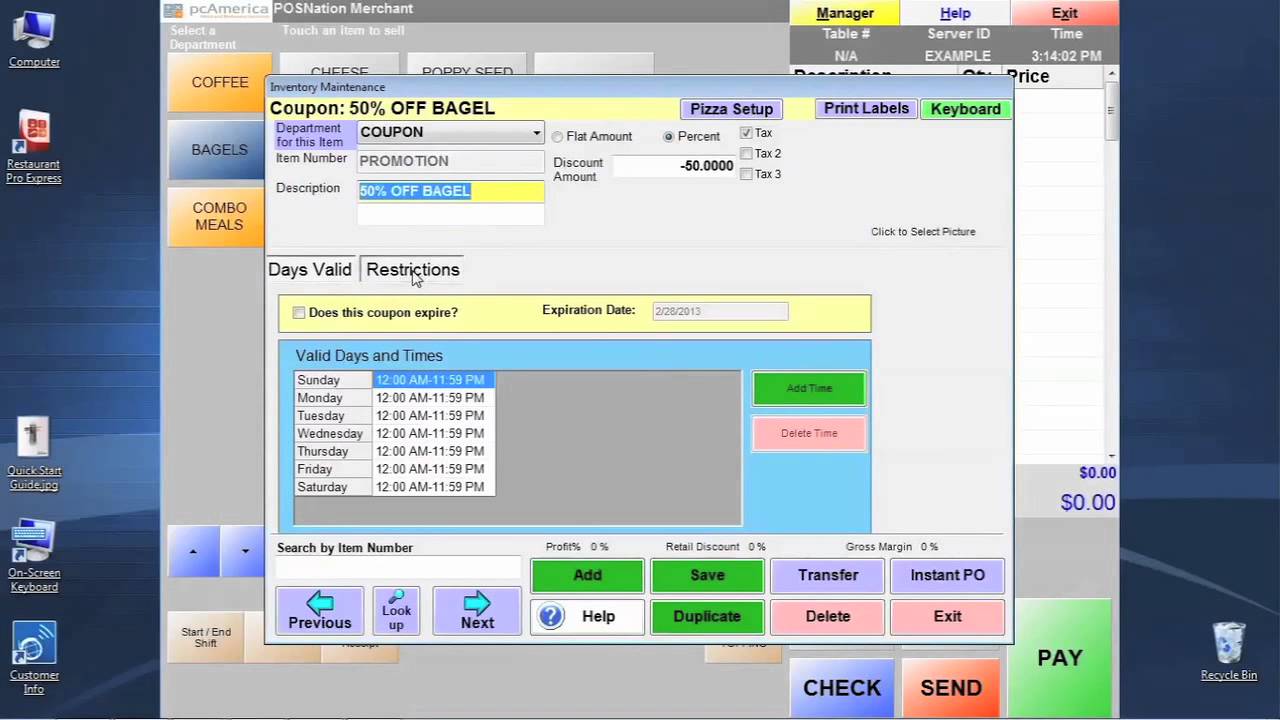Select the COMBO MEALS department button

219,217
